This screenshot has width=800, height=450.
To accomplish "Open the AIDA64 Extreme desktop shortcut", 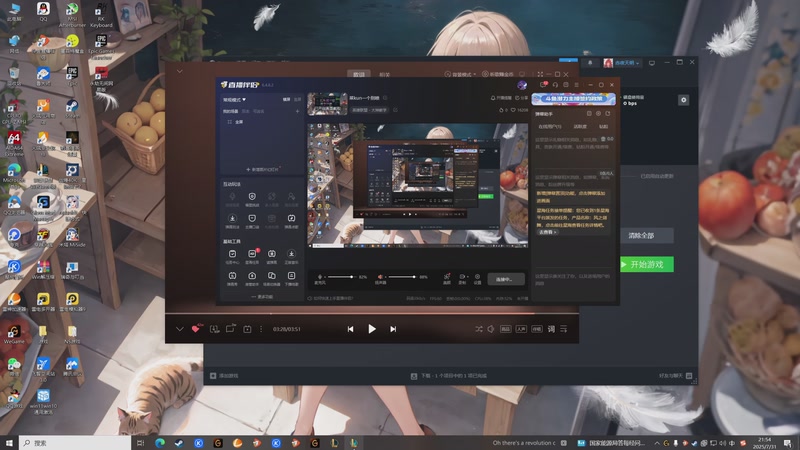I will pos(14,143).
